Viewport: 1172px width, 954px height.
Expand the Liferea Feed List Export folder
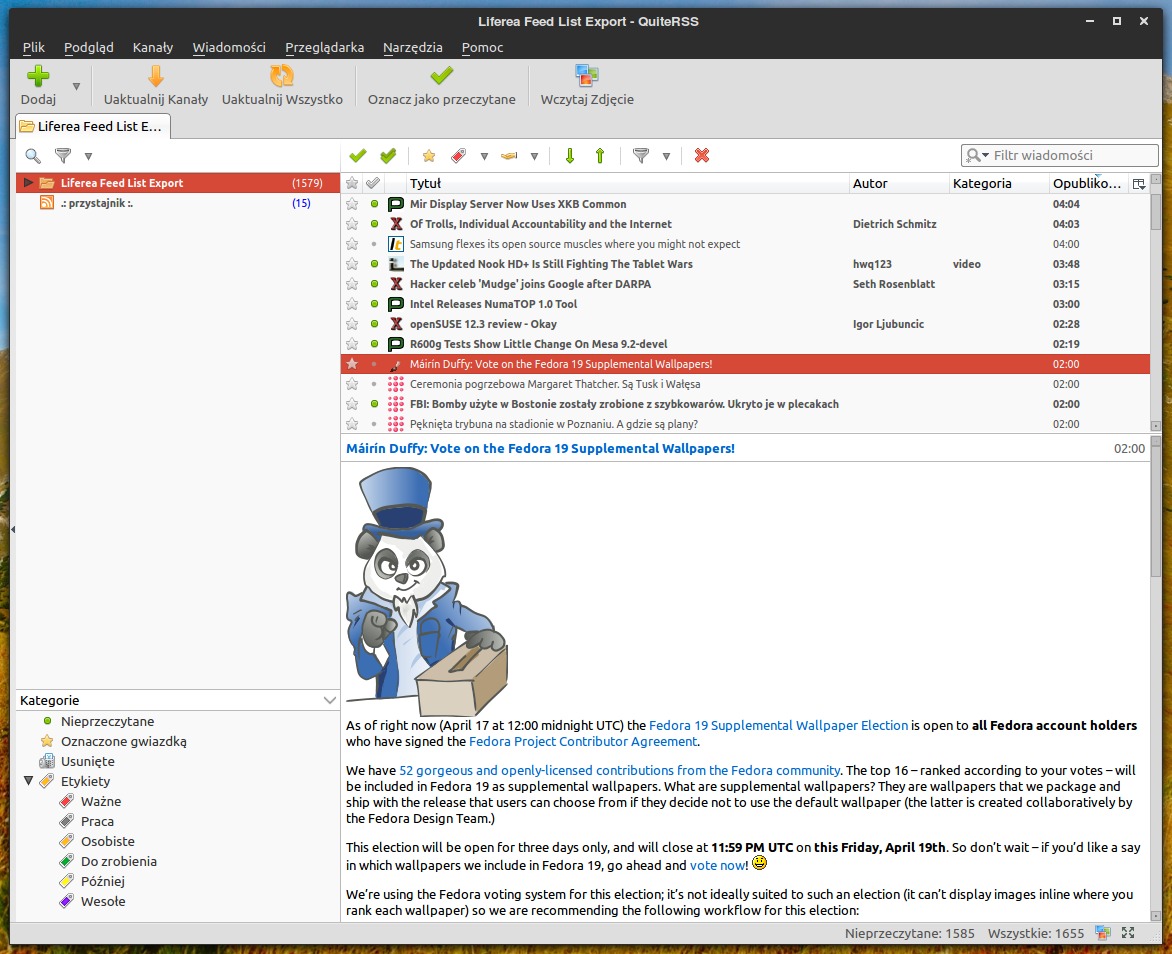28,182
